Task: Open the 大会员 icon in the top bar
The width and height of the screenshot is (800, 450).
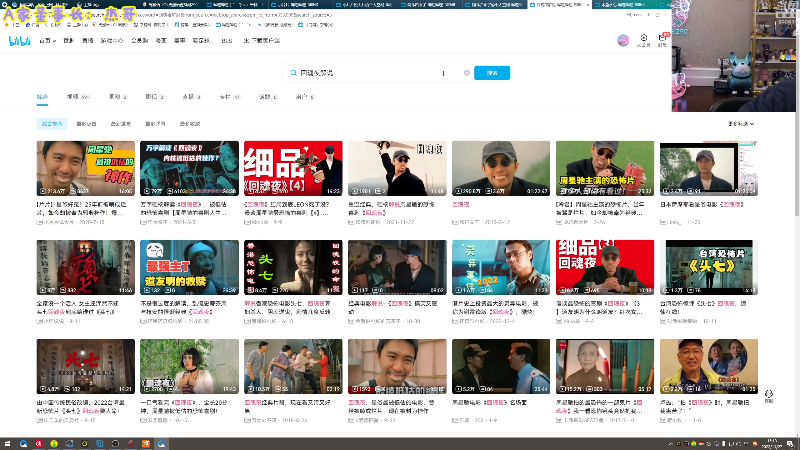Action: (x=643, y=40)
